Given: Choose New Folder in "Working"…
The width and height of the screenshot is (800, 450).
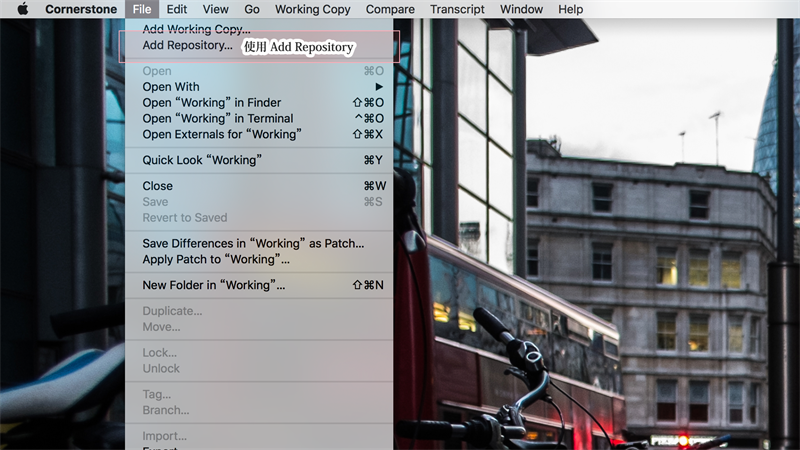Looking at the screenshot, I should pyautogui.click(x=214, y=285).
